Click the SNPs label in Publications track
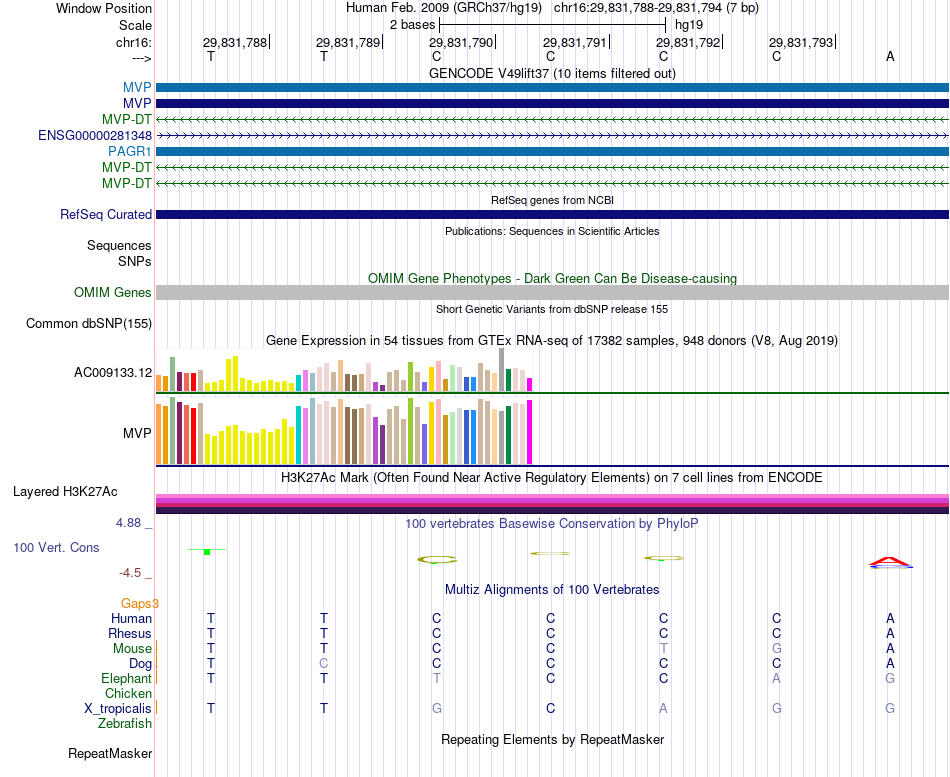950x777 pixels. [x=135, y=261]
